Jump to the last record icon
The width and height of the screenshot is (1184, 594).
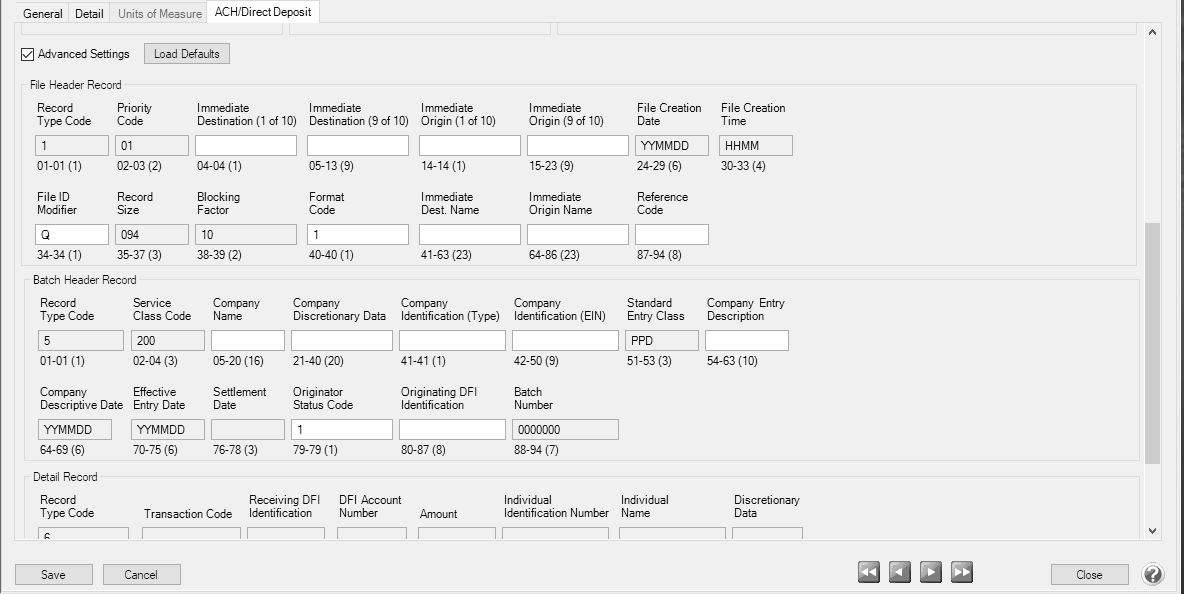(962, 572)
